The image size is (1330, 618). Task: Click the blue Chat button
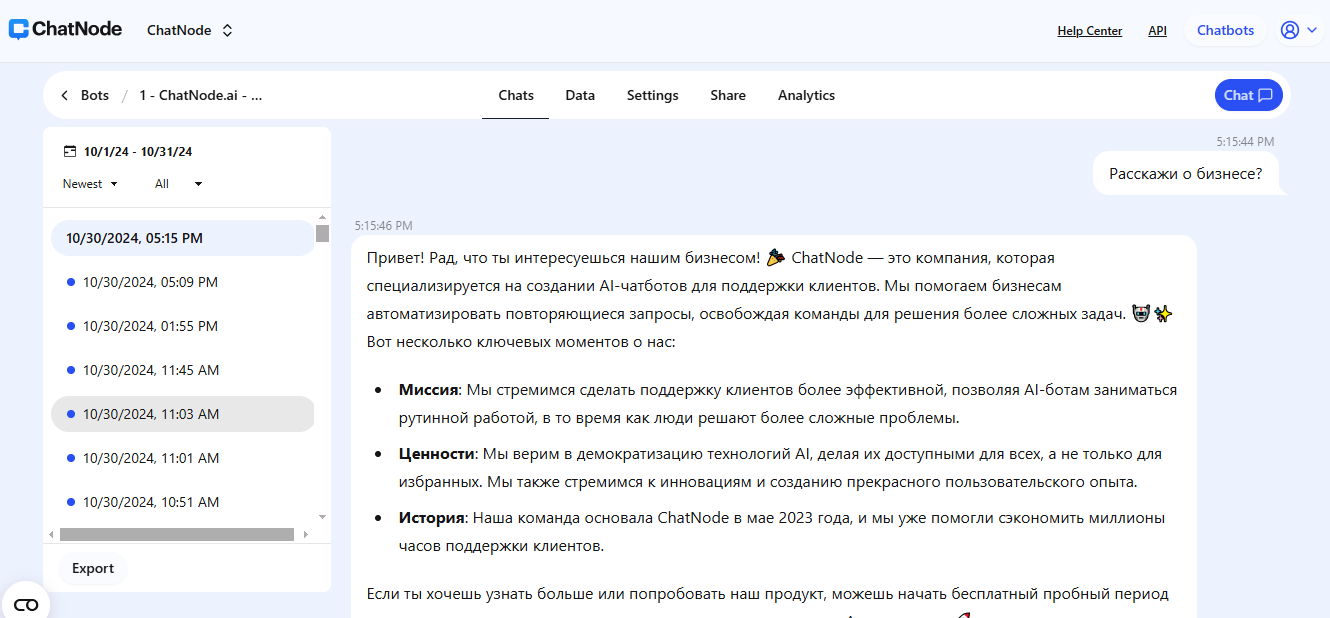[1249, 95]
